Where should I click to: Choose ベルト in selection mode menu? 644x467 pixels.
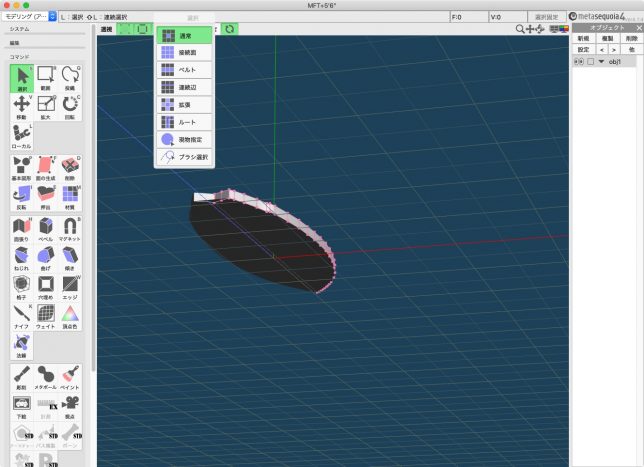point(184,70)
